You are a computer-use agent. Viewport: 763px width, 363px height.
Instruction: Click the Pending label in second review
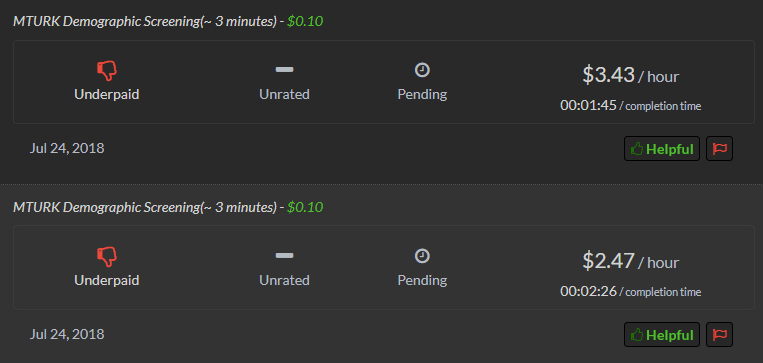[422, 280]
